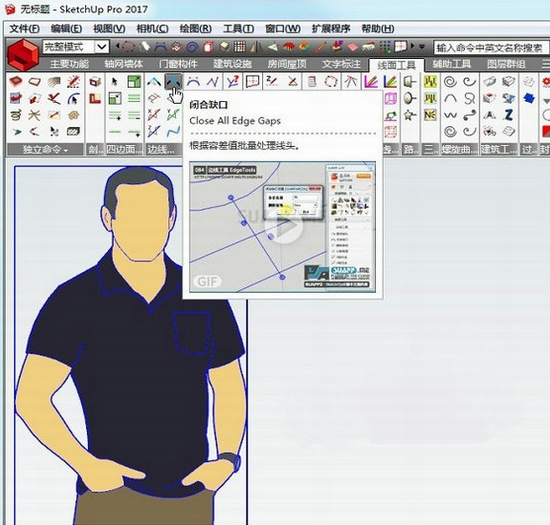Expand the toolbar overflow down arrow
The width and height of the screenshot is (550, 525).
point(422,46)
